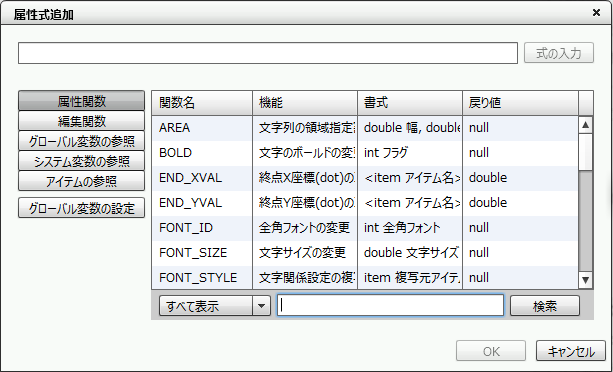Select the AREA function row
This screenshot has width=613, height=372.
364,128
